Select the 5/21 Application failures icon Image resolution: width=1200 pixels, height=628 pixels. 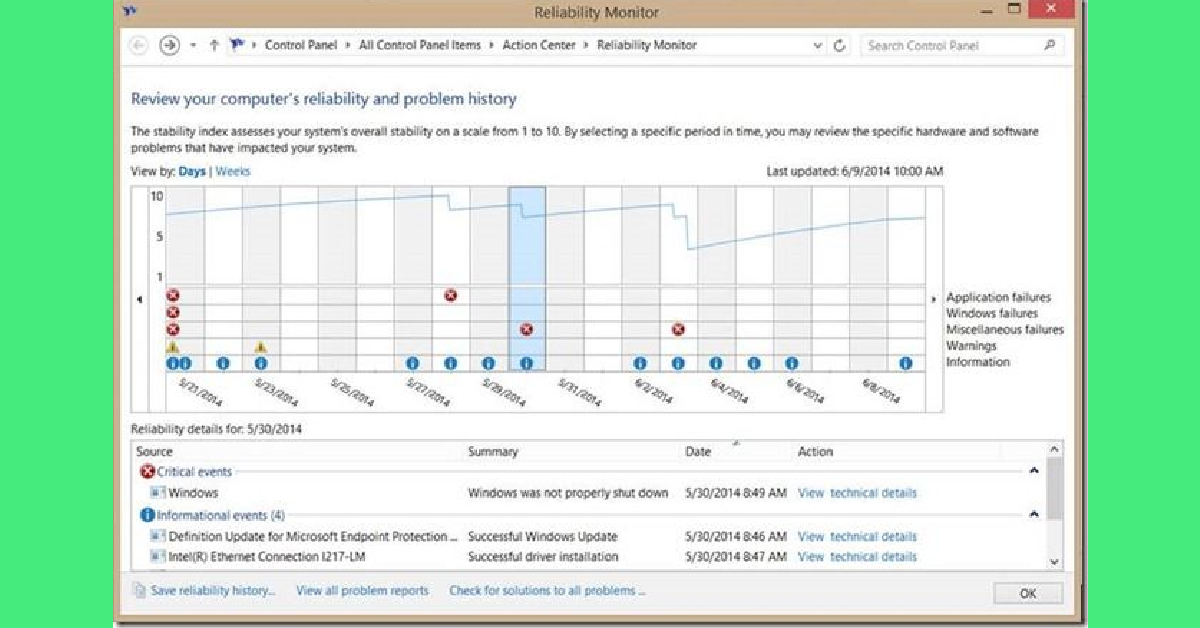click(x=173, y=296)
